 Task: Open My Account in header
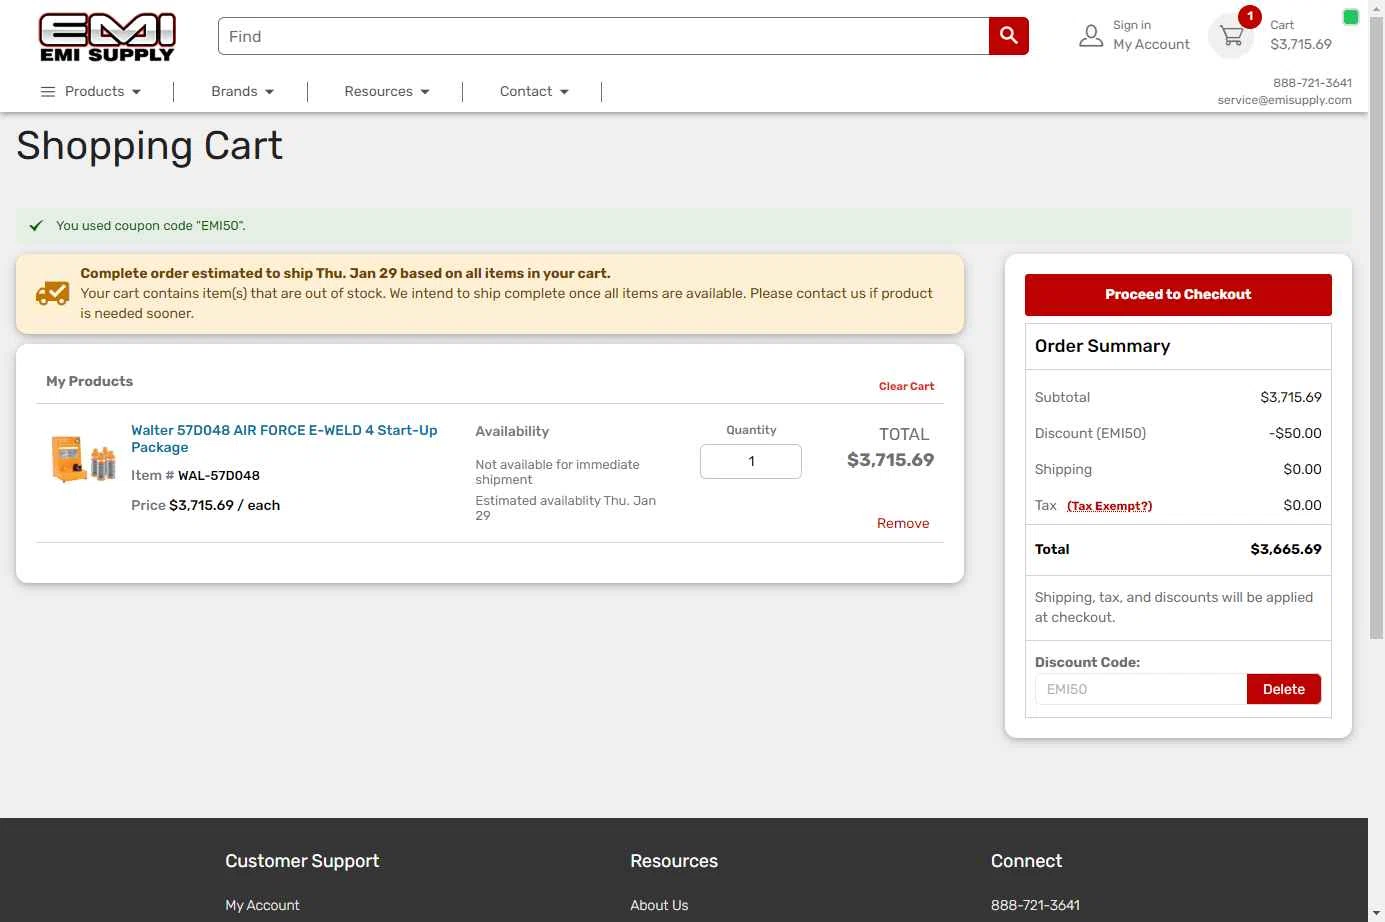click(x=1151, y=44)
